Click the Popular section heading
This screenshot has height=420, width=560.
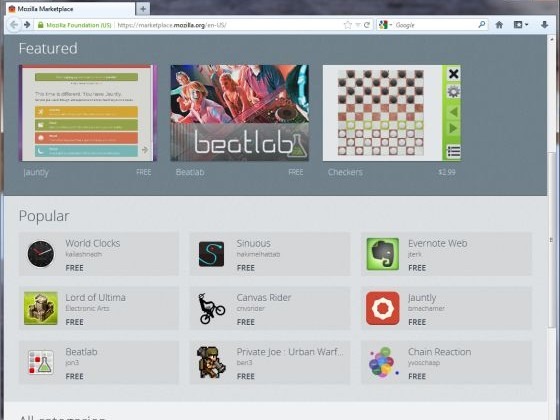pyautogui.click(x=44, y=216)
